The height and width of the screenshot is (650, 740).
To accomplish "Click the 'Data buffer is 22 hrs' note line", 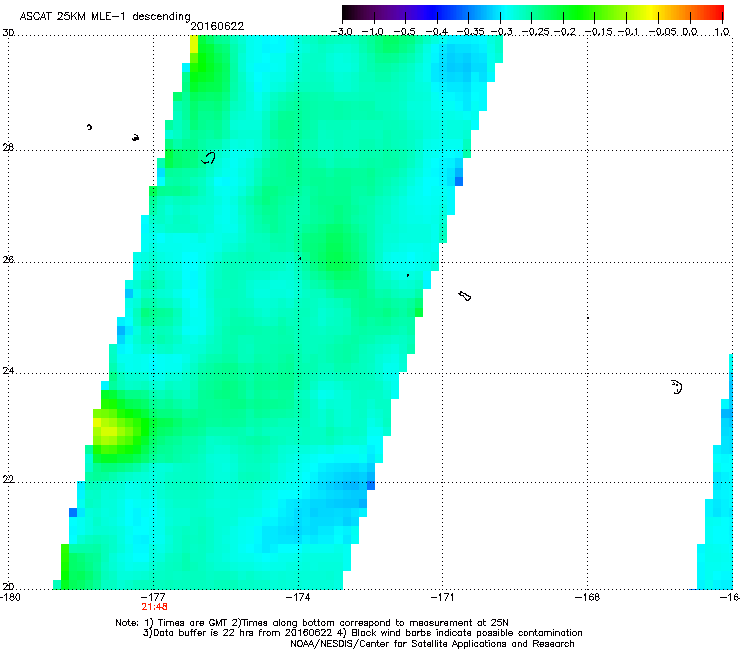I will [362, 633].
